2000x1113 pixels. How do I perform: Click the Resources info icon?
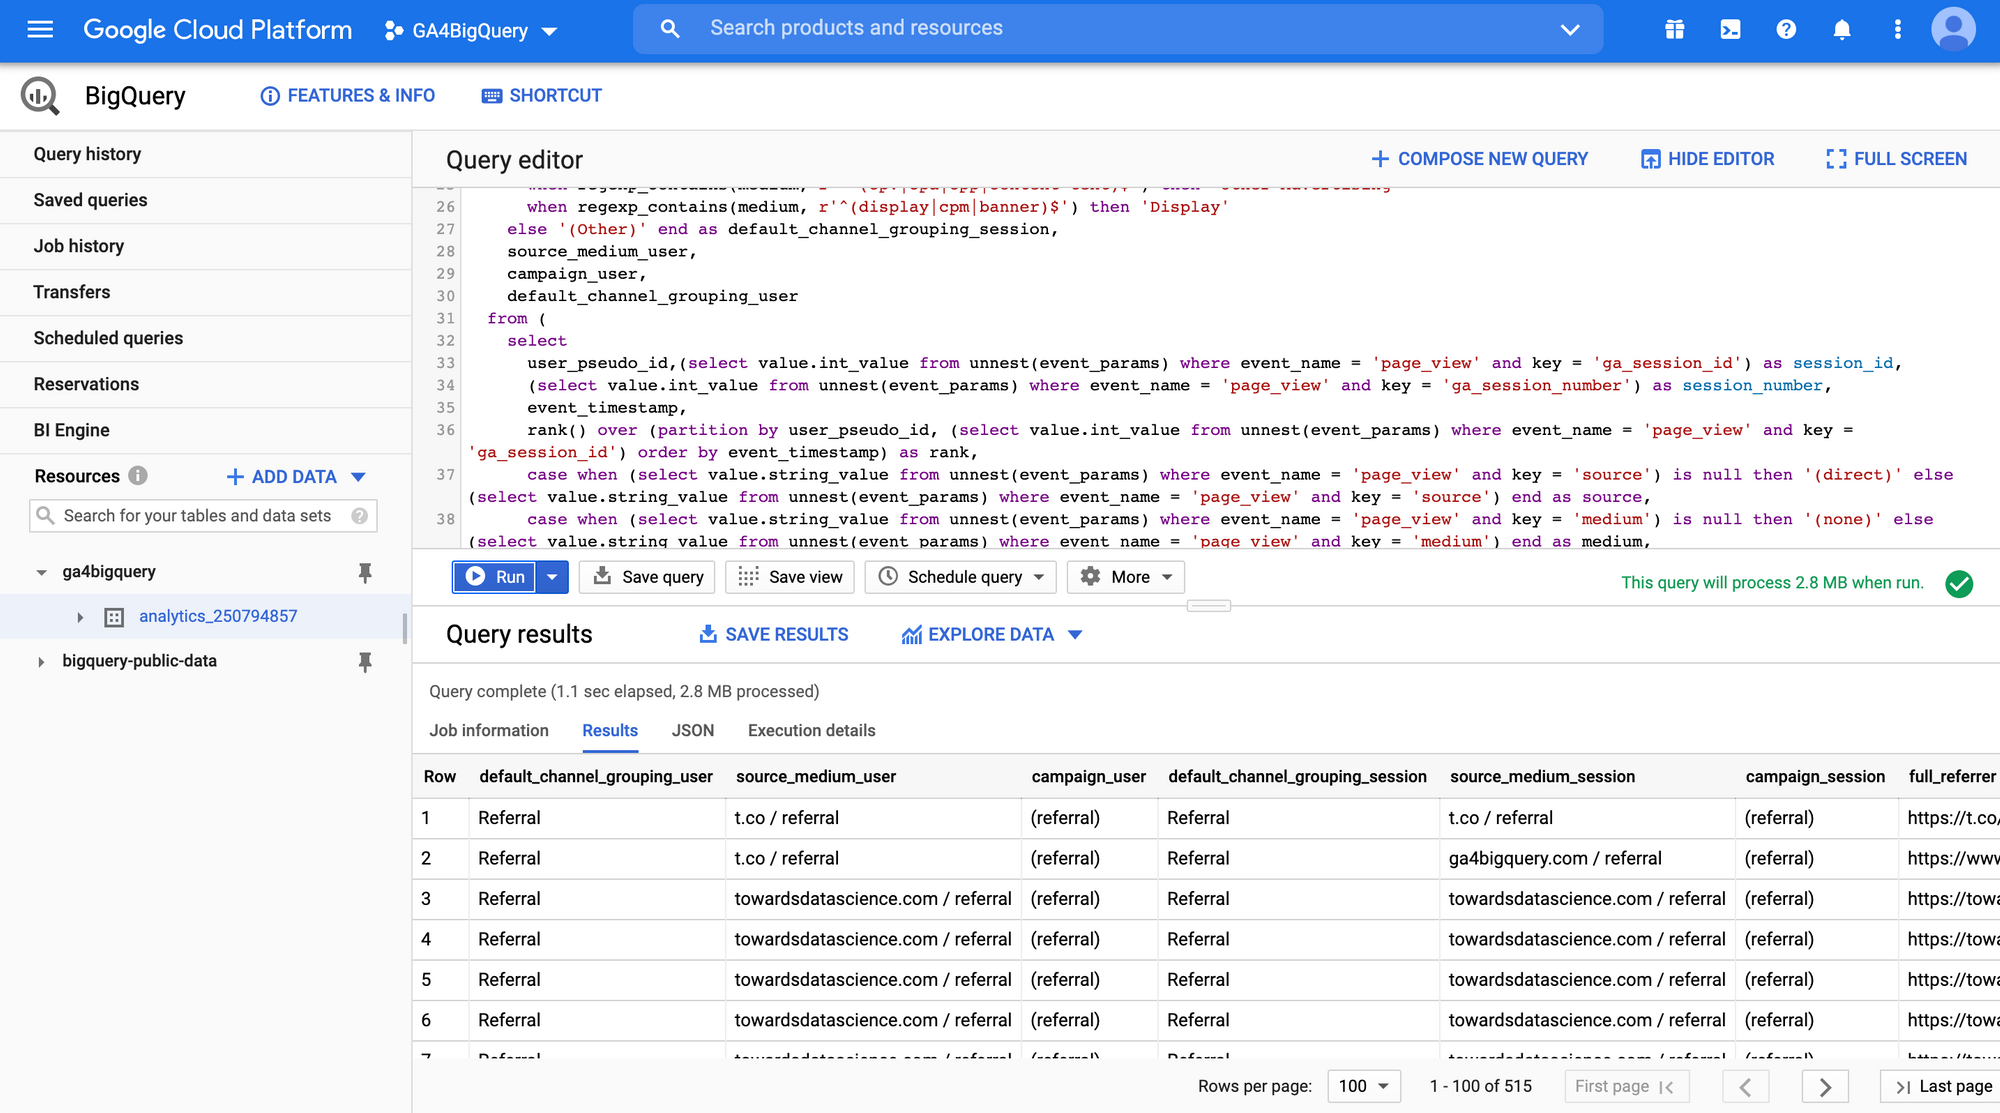(x=138, y=476)
